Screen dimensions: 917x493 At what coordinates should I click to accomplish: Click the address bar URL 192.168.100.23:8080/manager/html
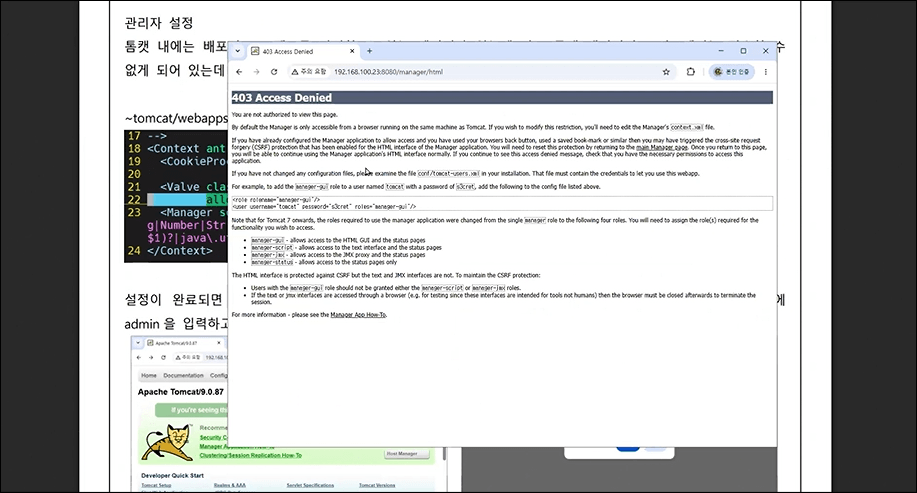pos(388,72)
